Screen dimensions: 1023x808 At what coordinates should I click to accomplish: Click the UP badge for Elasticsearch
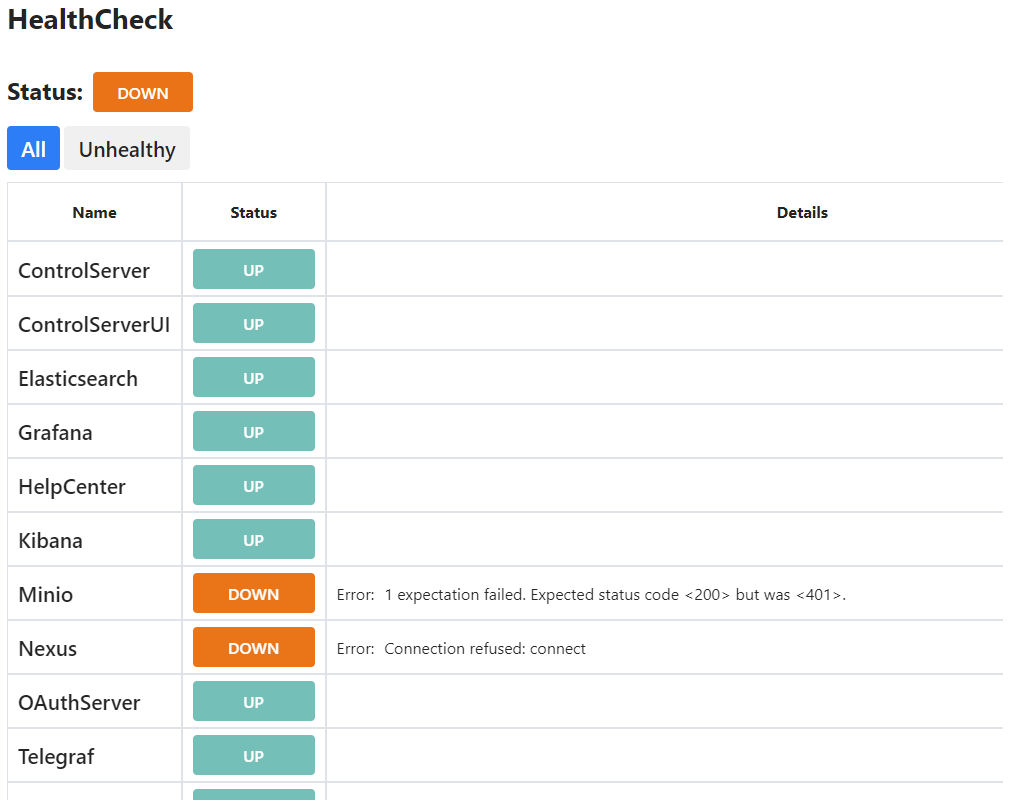(x=254, y=377)
